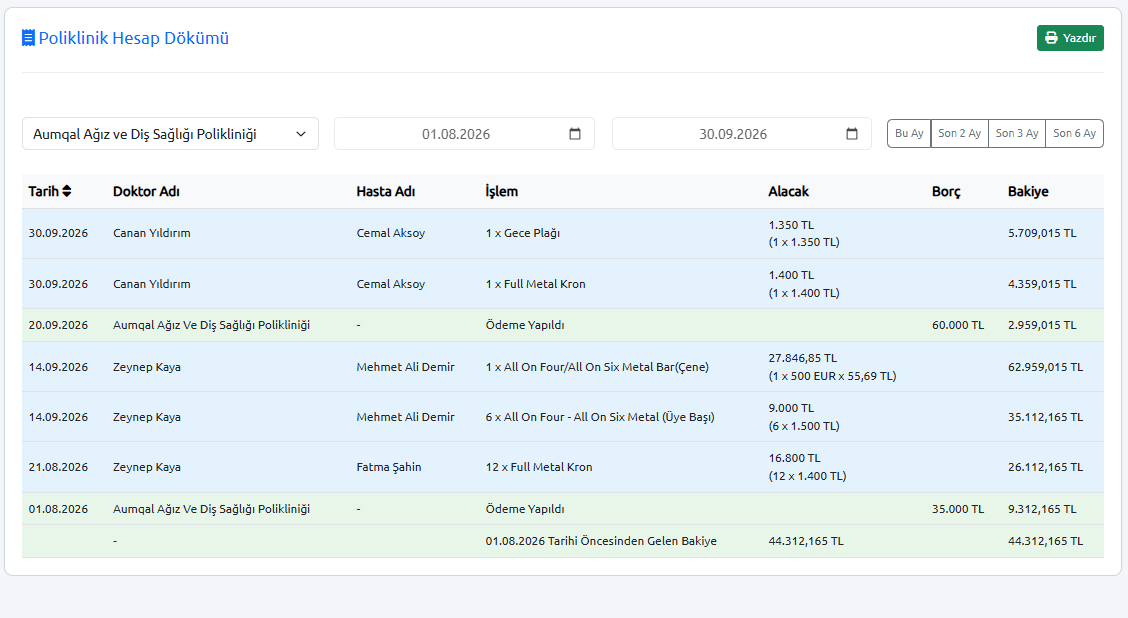Click the Poliklinik Hesap Dökümü title
Image resolution: width=1128 pixels, height=618 pixels.
coord(134,38)
